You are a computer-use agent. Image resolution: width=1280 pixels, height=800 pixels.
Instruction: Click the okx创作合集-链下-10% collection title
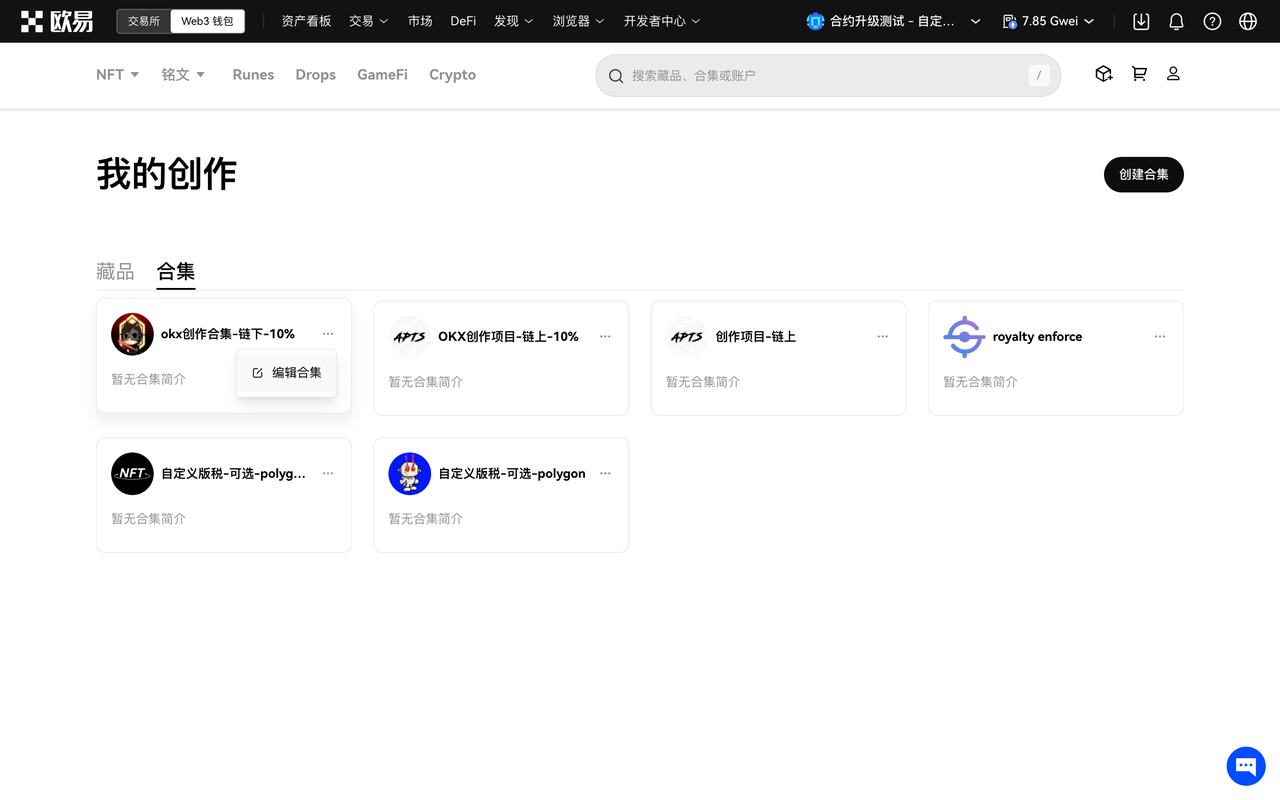228,334
